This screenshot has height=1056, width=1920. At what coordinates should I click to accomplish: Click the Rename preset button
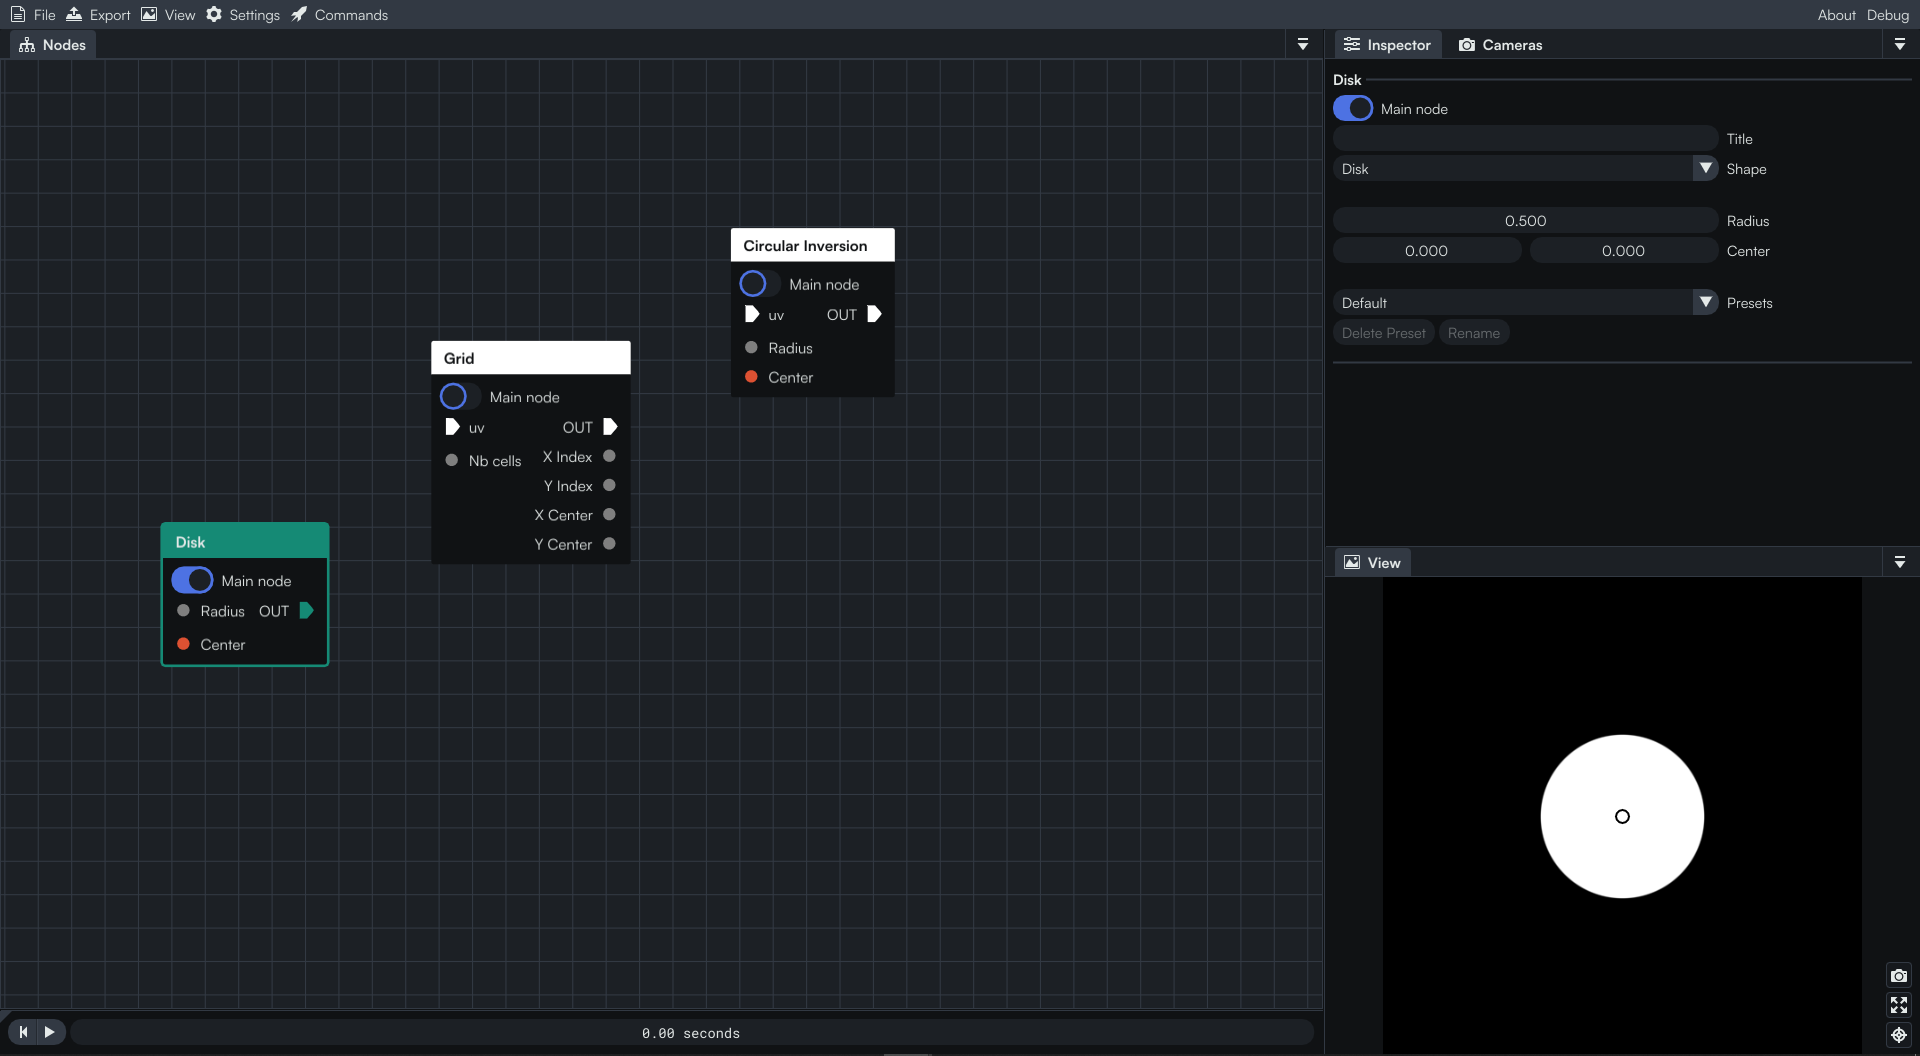pos(1473,333)
